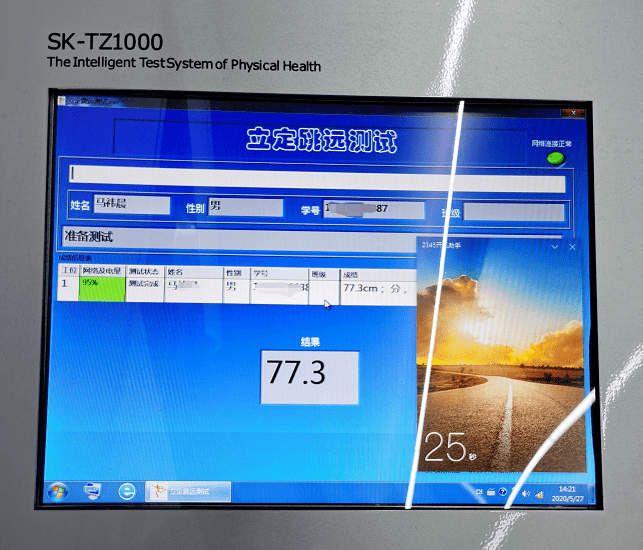Click the 学号 student number field
643x550 pixels.
click(x=374, y=209)
